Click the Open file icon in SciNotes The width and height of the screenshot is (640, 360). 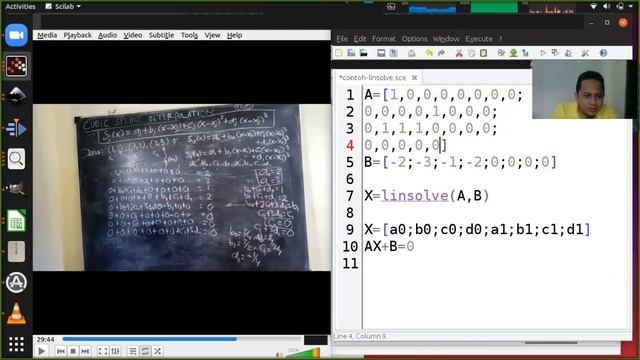point(351,53)
